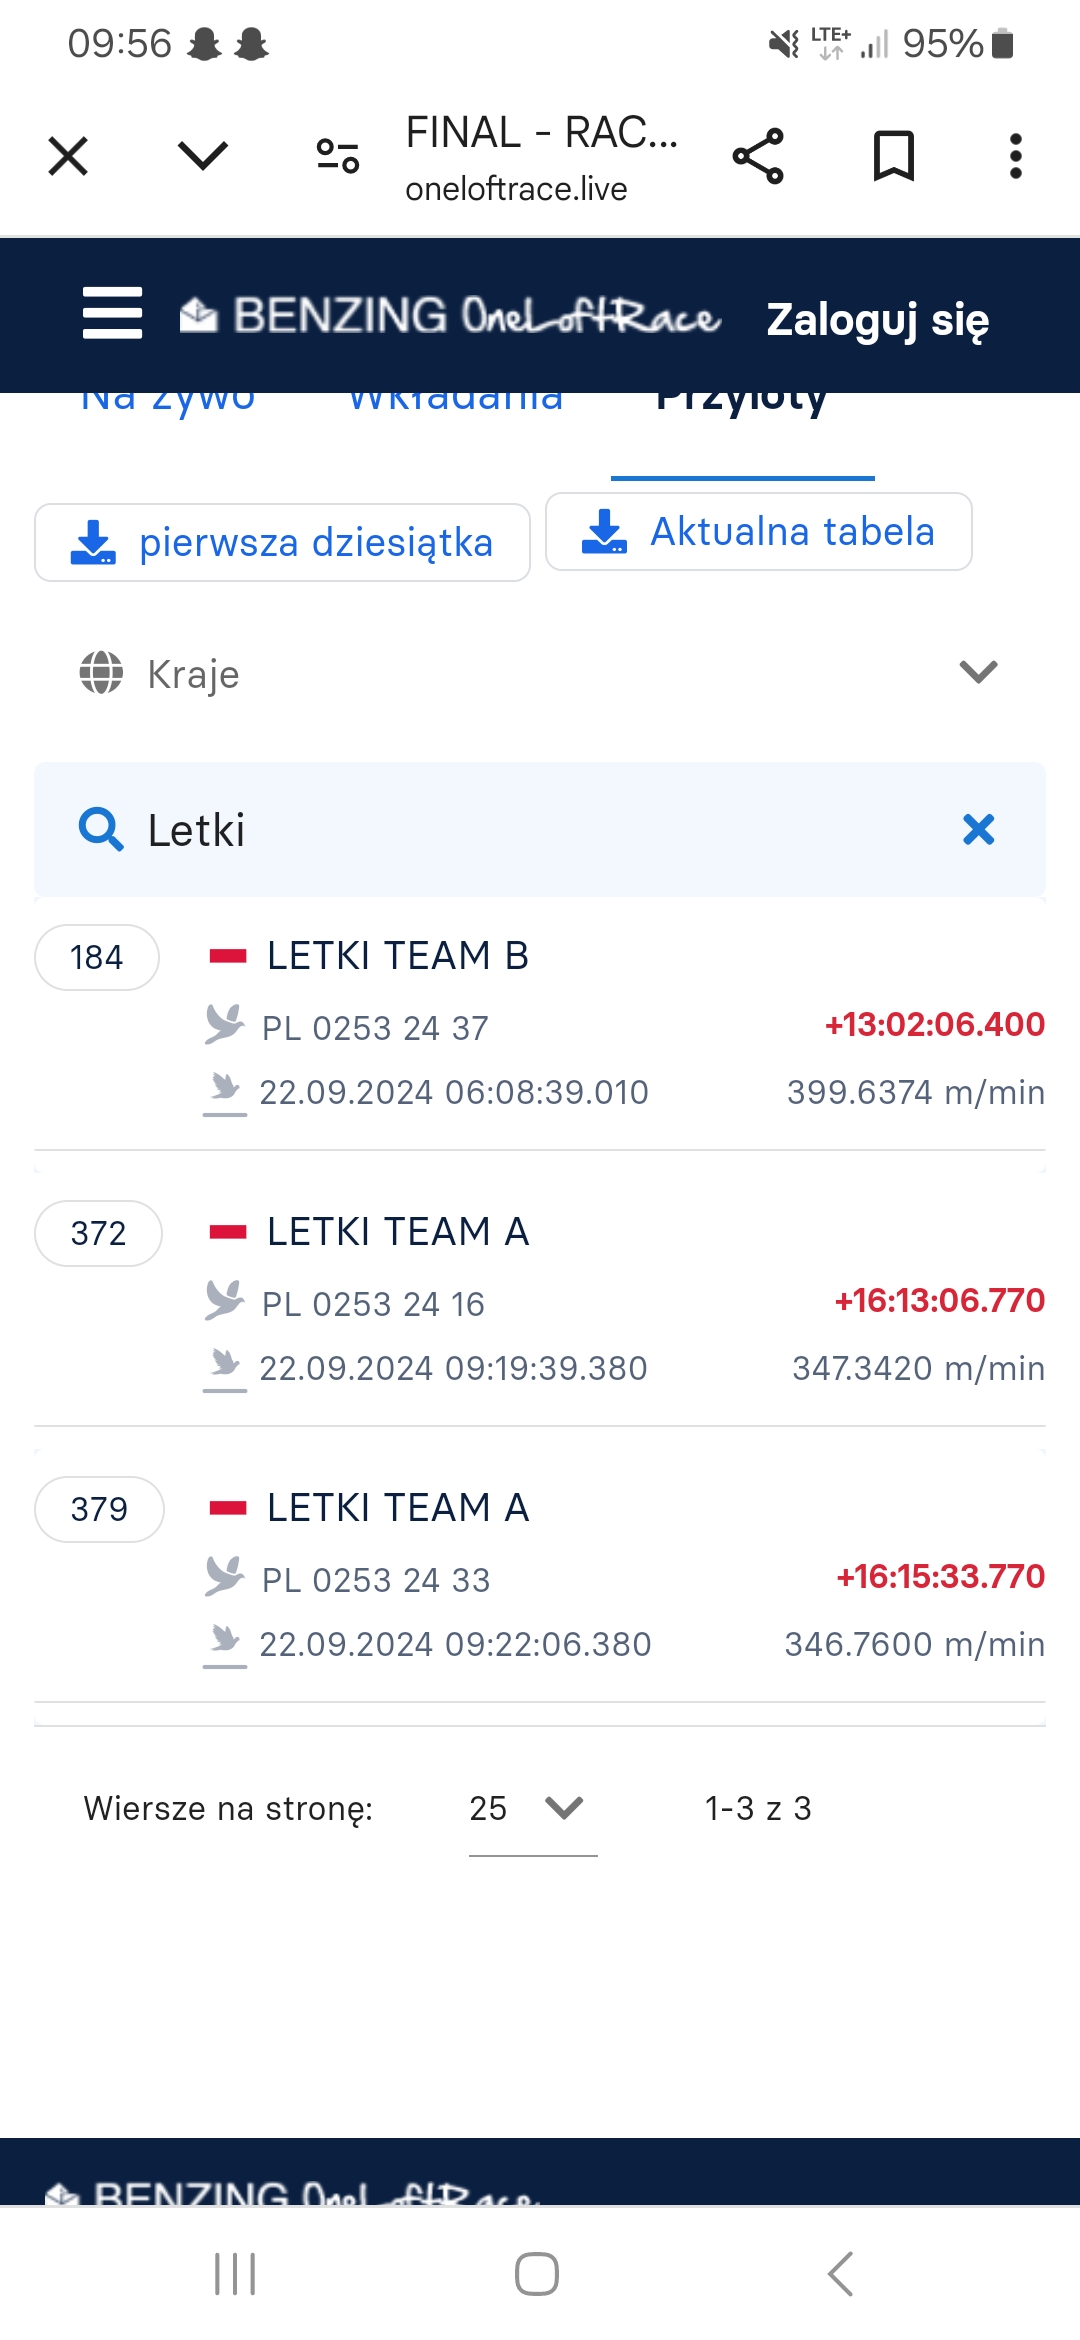This screenshot has height=2340, width=1080.
Task: Download Aktualna tabela
Action: 758,532
